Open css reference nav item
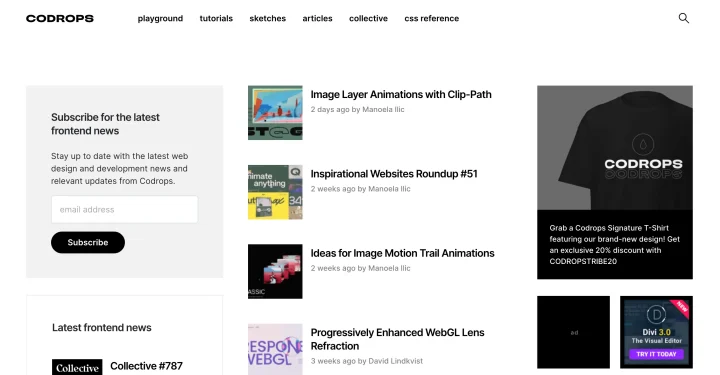Screen dimensions: 720x375 [x=432, y=18]
